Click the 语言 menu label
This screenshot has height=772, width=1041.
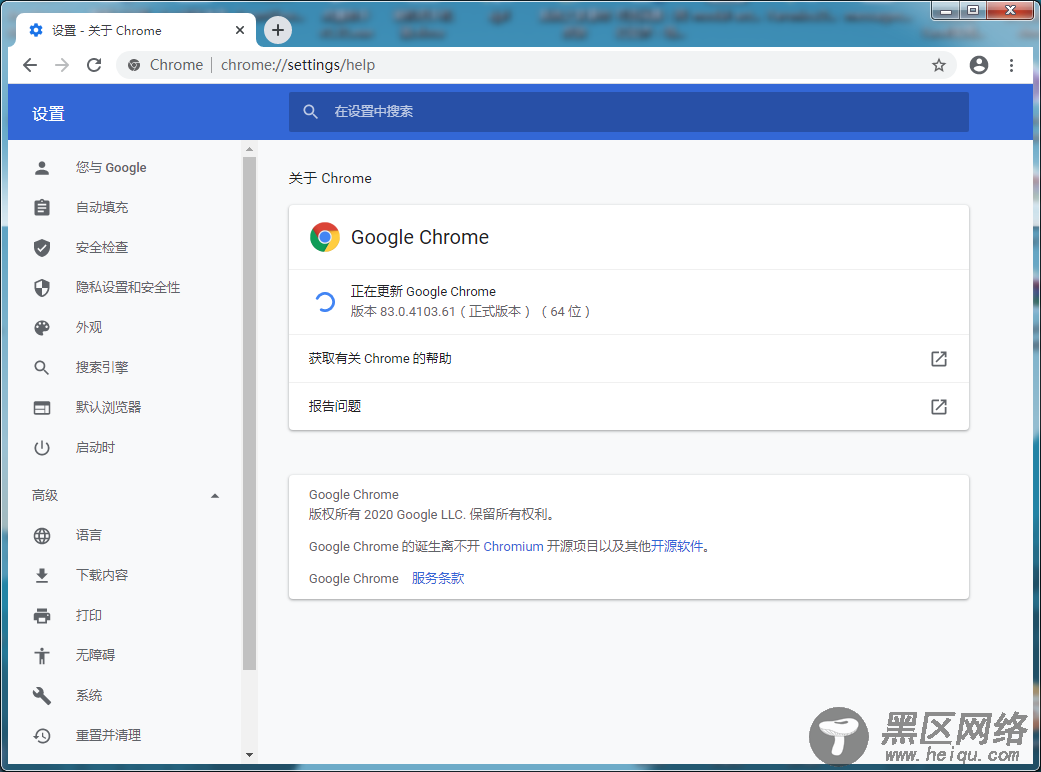[88, 536]
